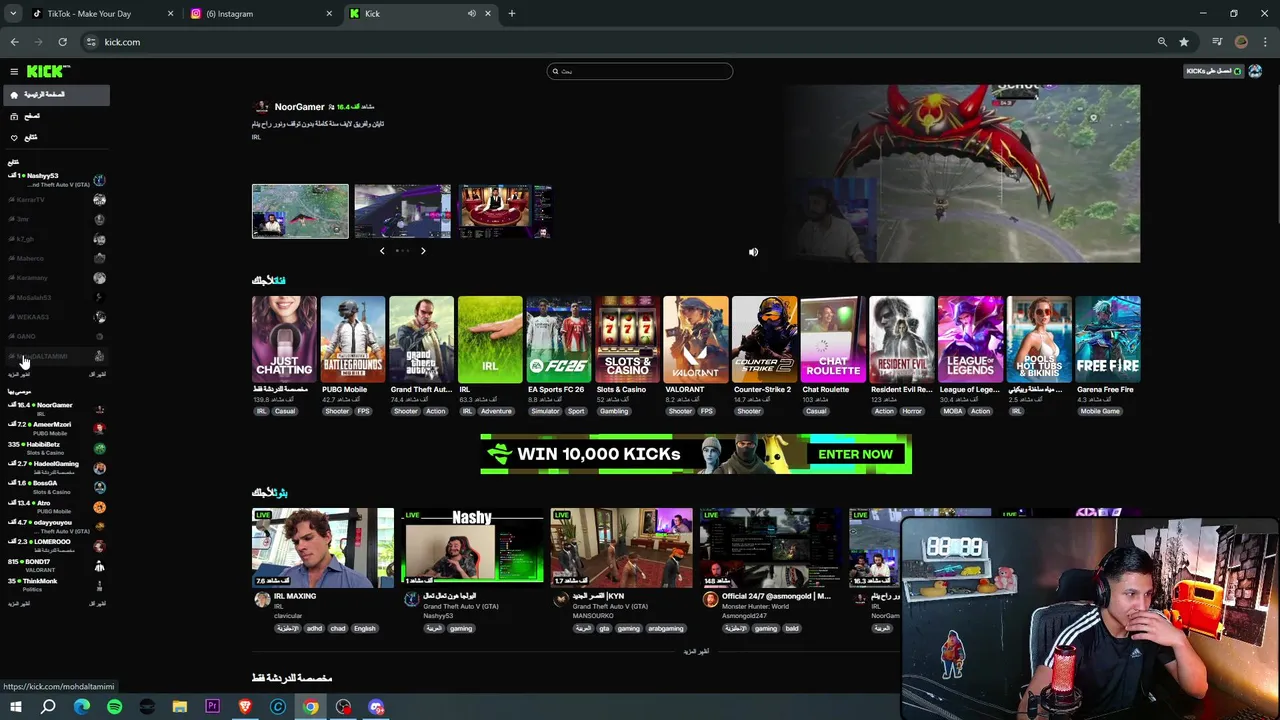Open Garena Free Fire category card

pyautogui.click(x=1108, y=340)
